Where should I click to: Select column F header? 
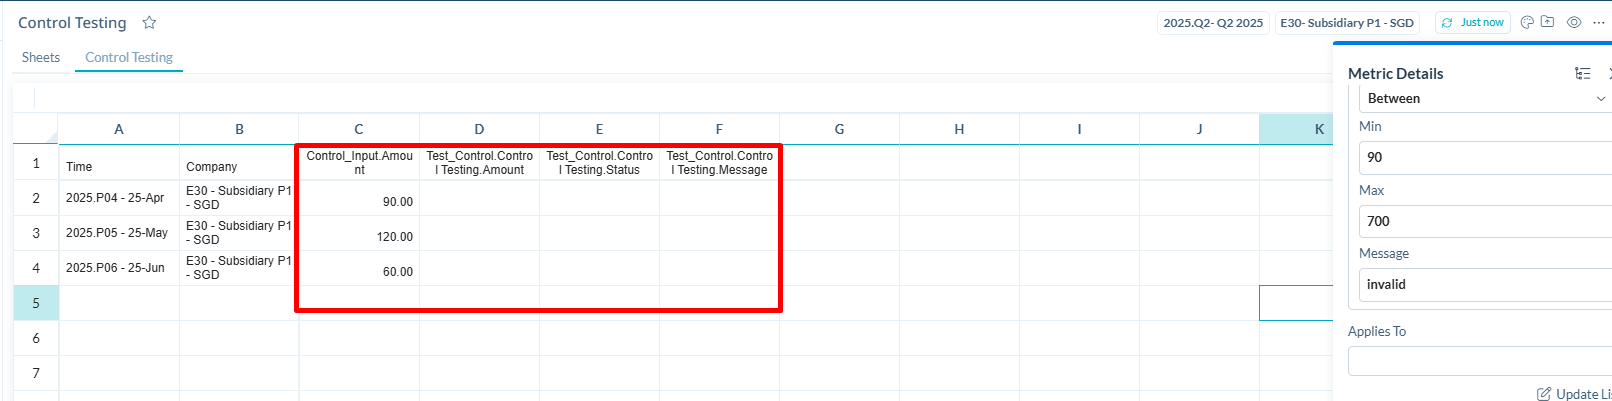[x=719, y=129]
